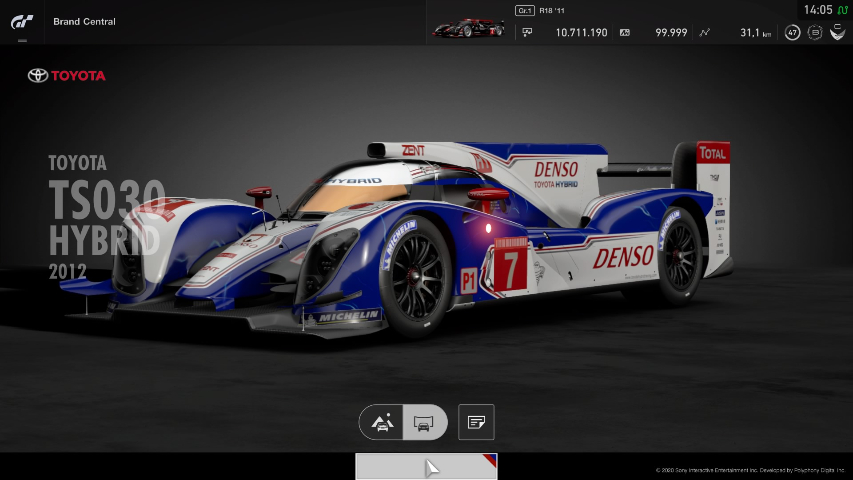Open the car description notes button

tap(476, 423)
